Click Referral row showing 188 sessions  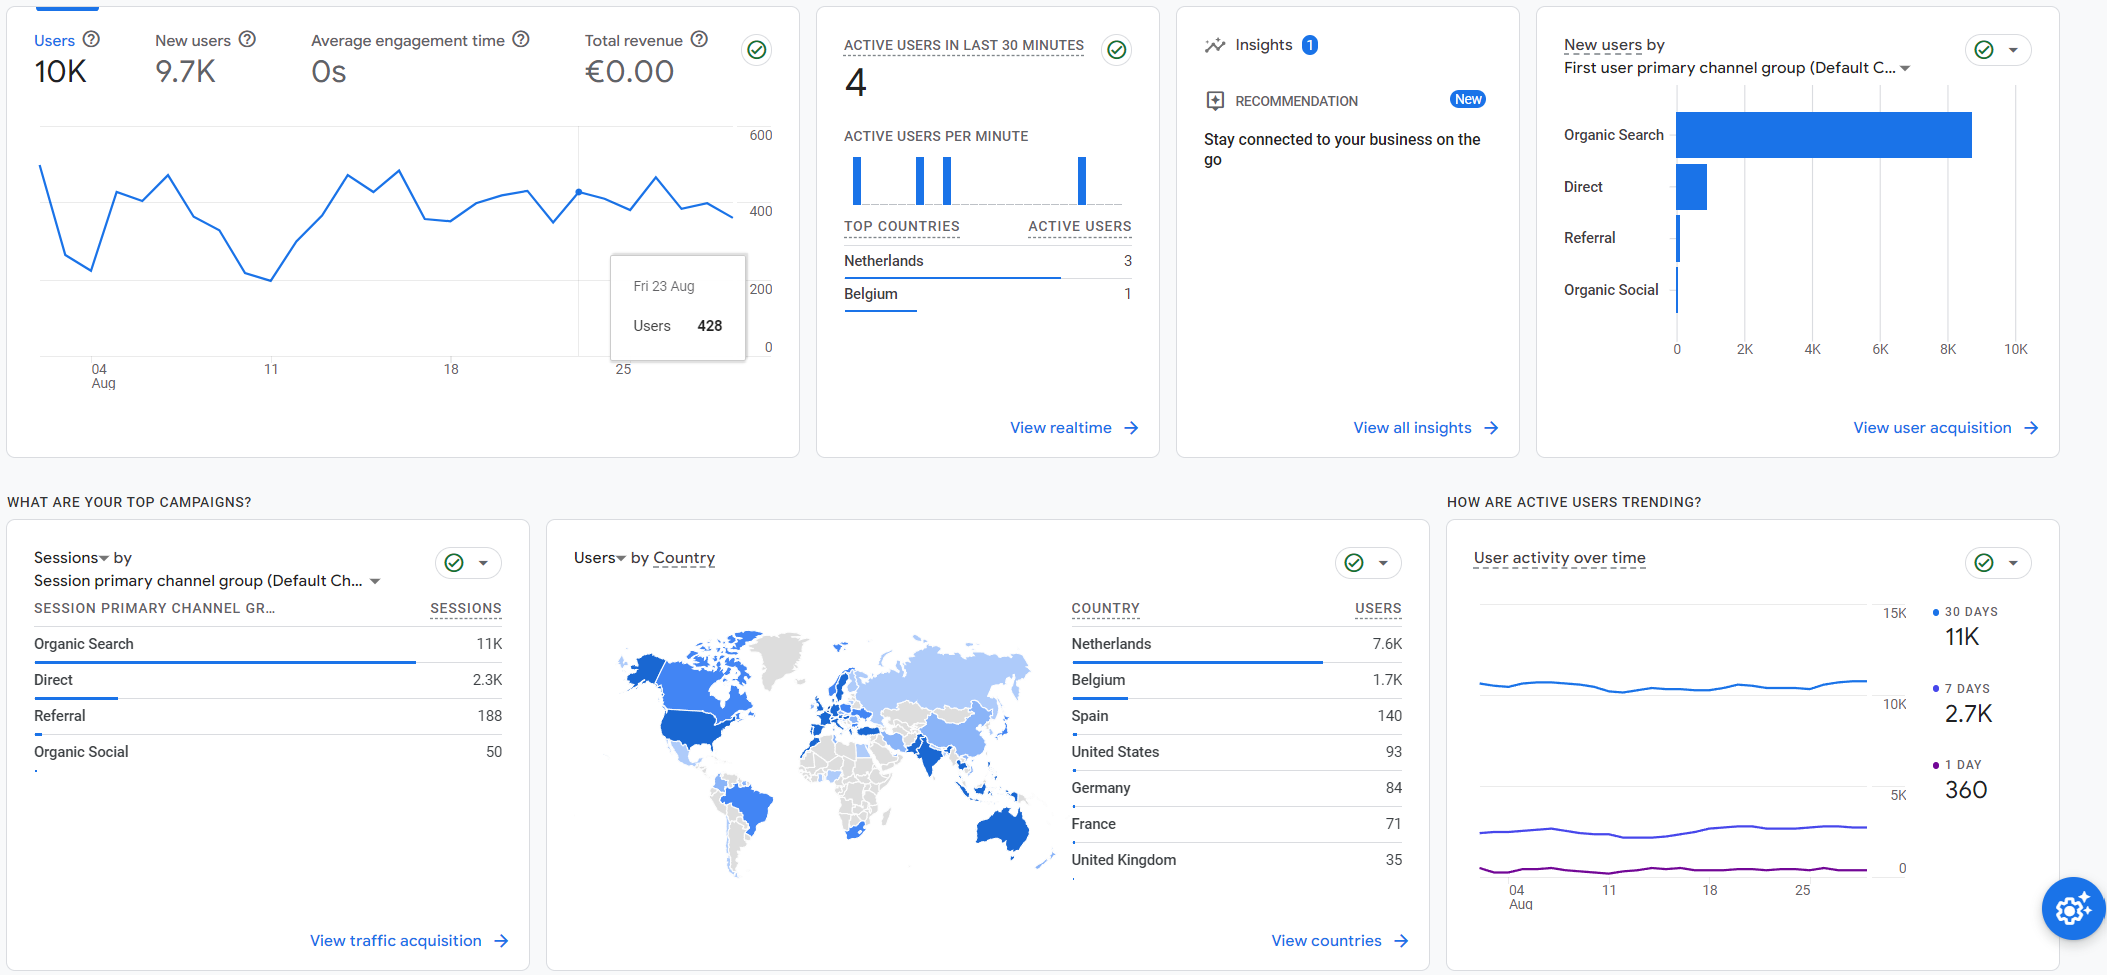pyautogui.click(x=268, y=716)
